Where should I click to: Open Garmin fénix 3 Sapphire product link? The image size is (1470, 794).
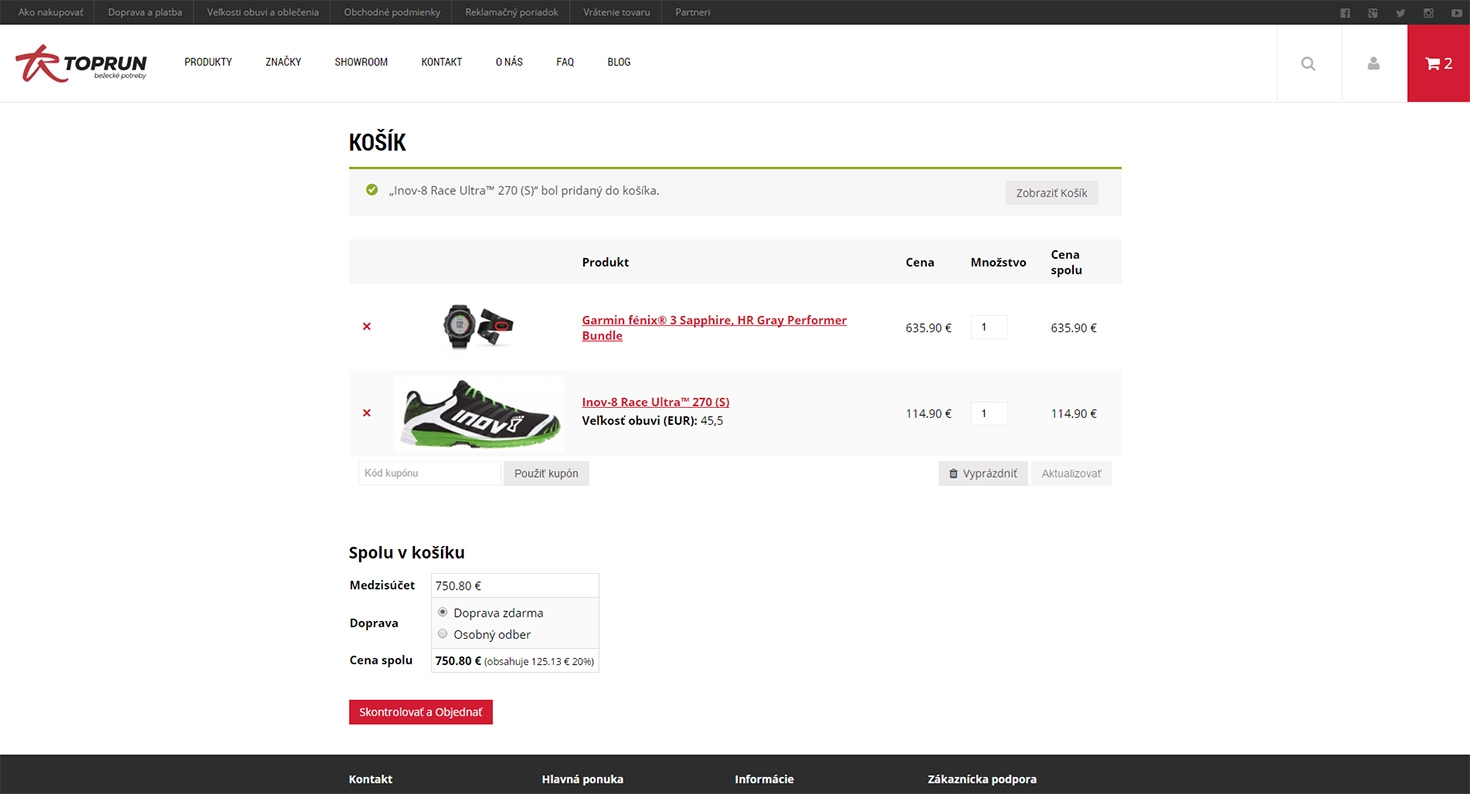coord(714,328)
